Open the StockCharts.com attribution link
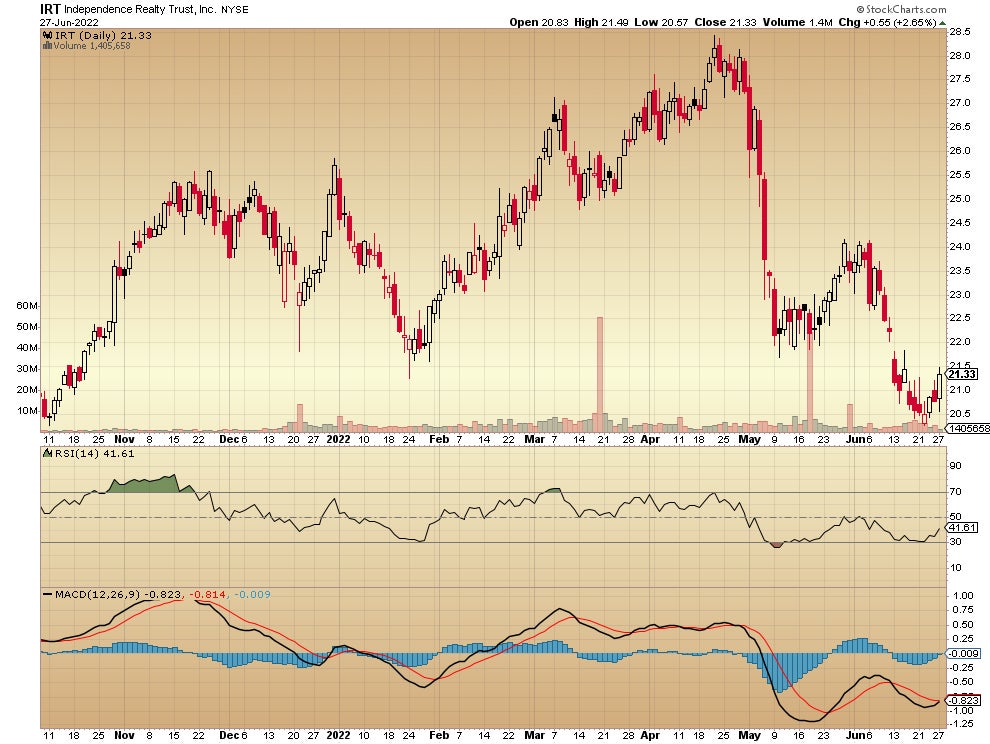 pyautogui.click(x=901, y=9)
